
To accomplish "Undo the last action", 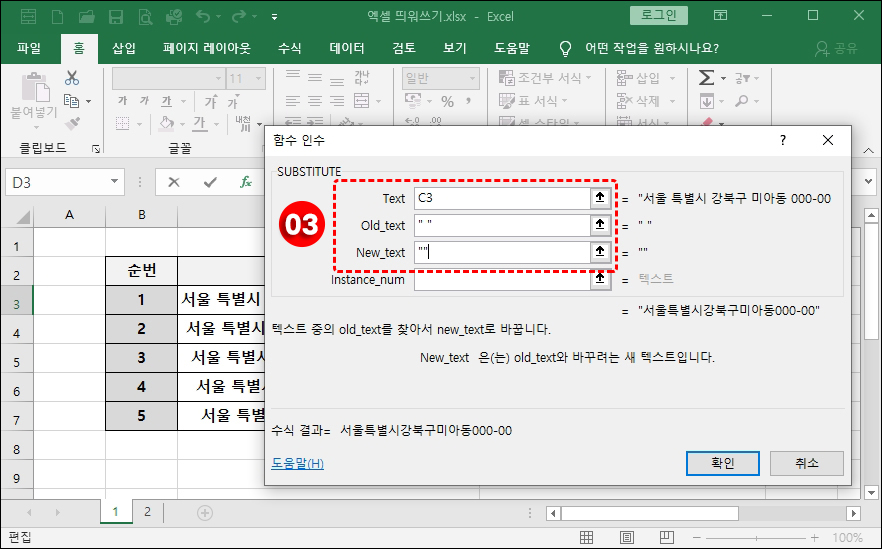I will tap(202, 16).
